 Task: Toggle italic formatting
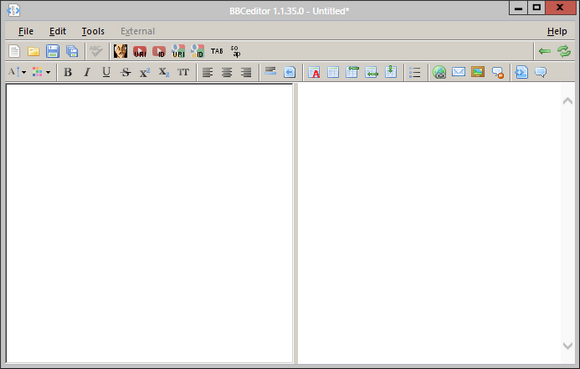87,72
